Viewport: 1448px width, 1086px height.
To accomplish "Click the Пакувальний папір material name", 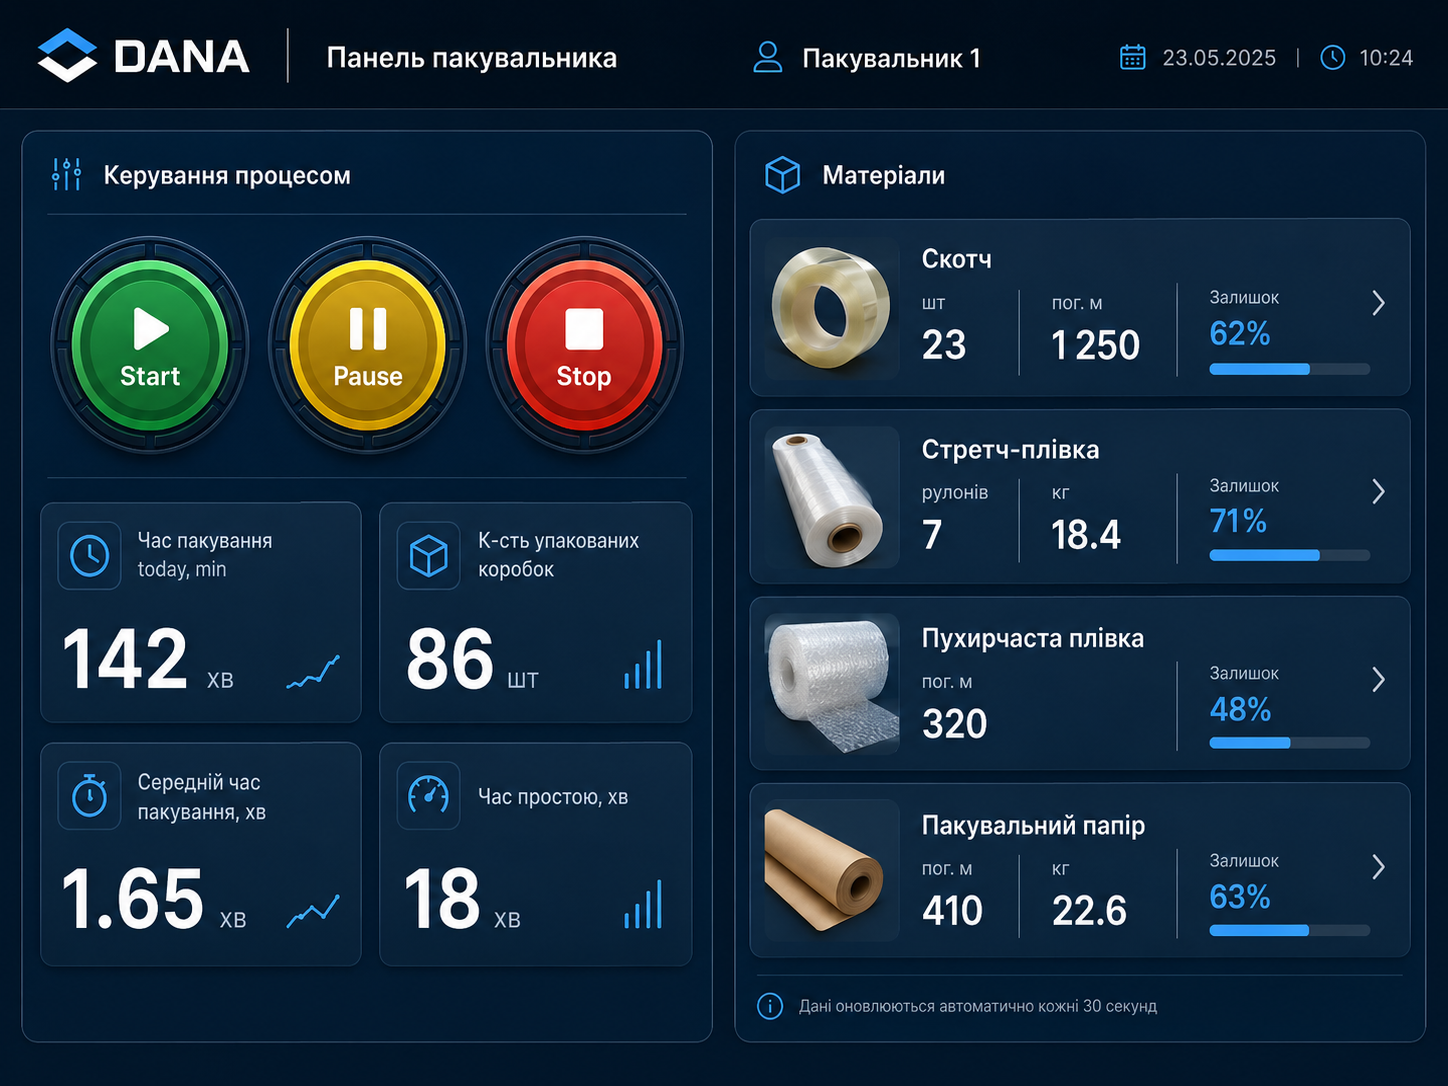I will [1033, 825].
